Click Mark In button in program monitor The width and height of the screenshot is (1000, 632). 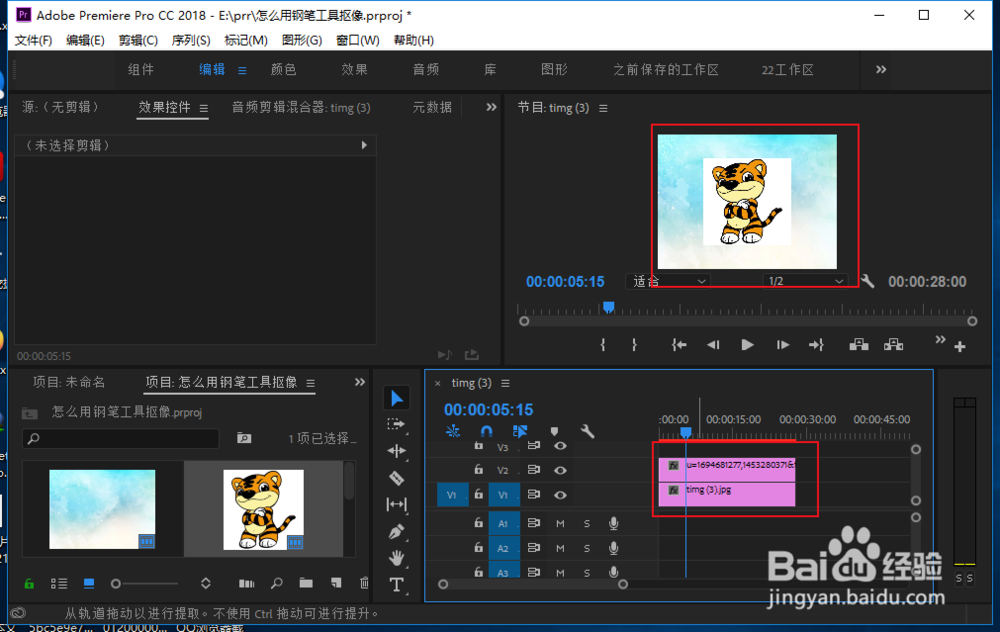(x=603, y=345)
